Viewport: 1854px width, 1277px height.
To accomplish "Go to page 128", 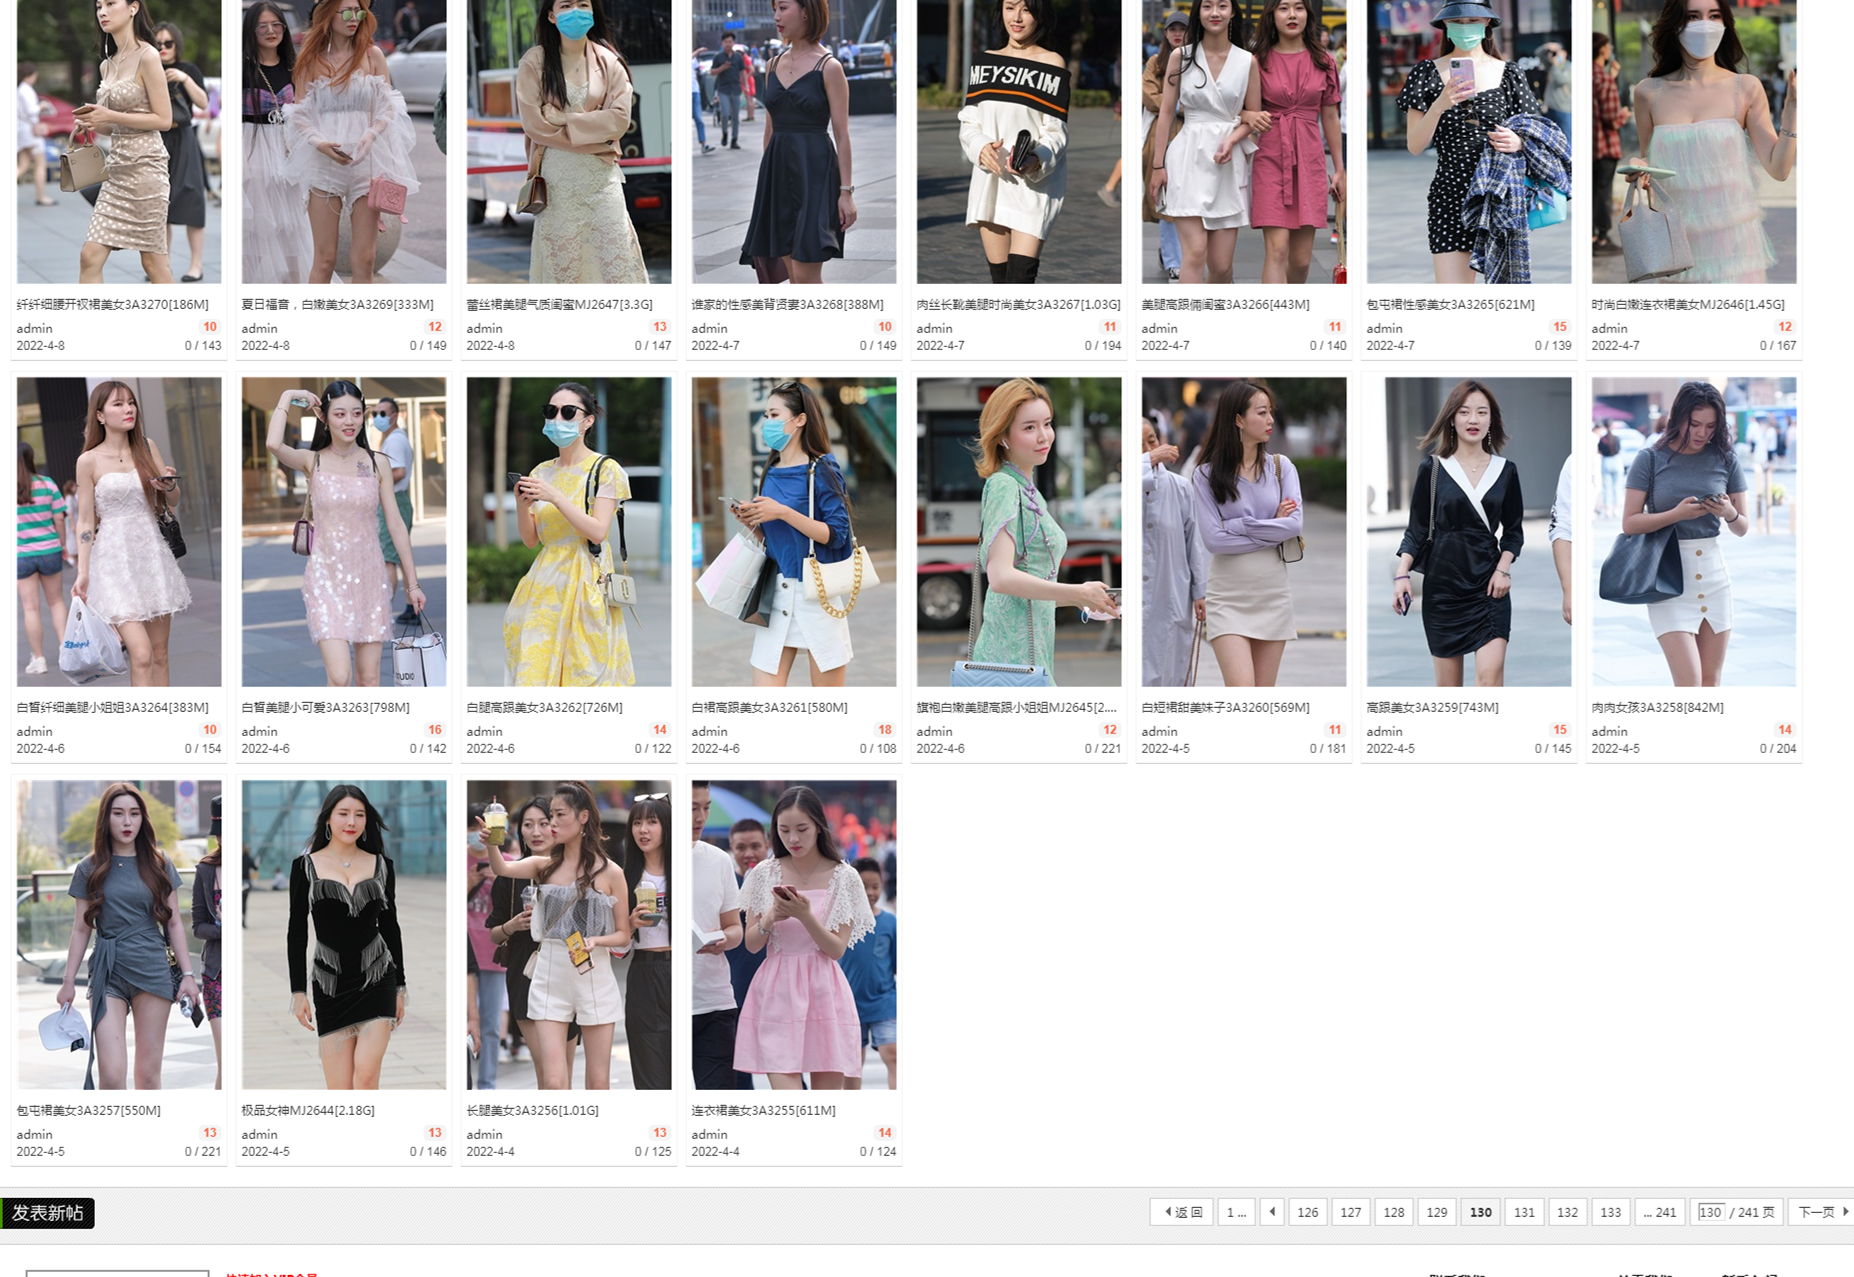I will pos(1394,1212).
